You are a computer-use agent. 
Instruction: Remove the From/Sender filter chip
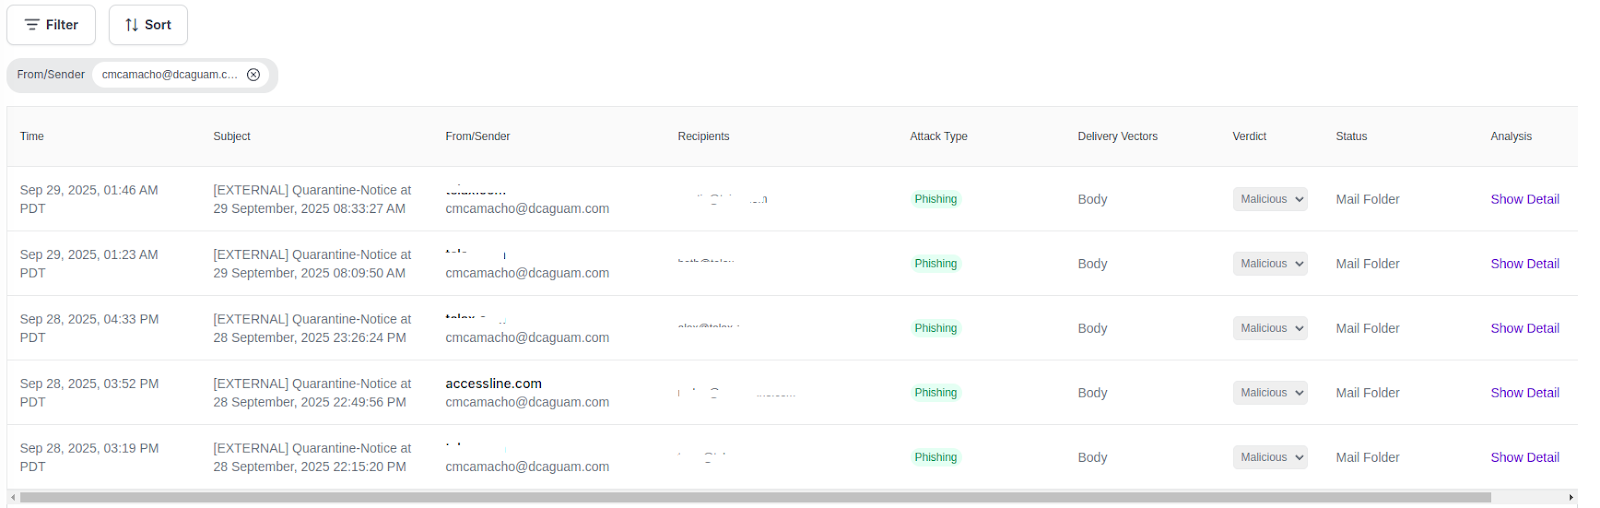(254, 75)
